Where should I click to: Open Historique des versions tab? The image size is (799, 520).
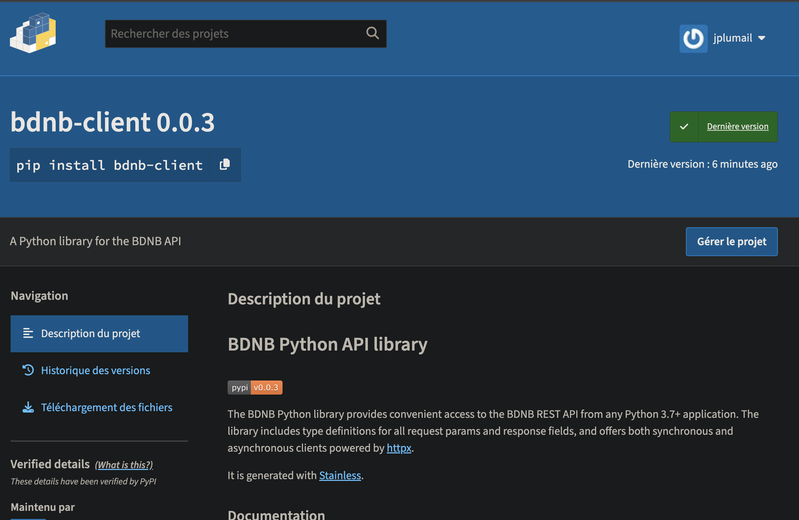[95, 371]
